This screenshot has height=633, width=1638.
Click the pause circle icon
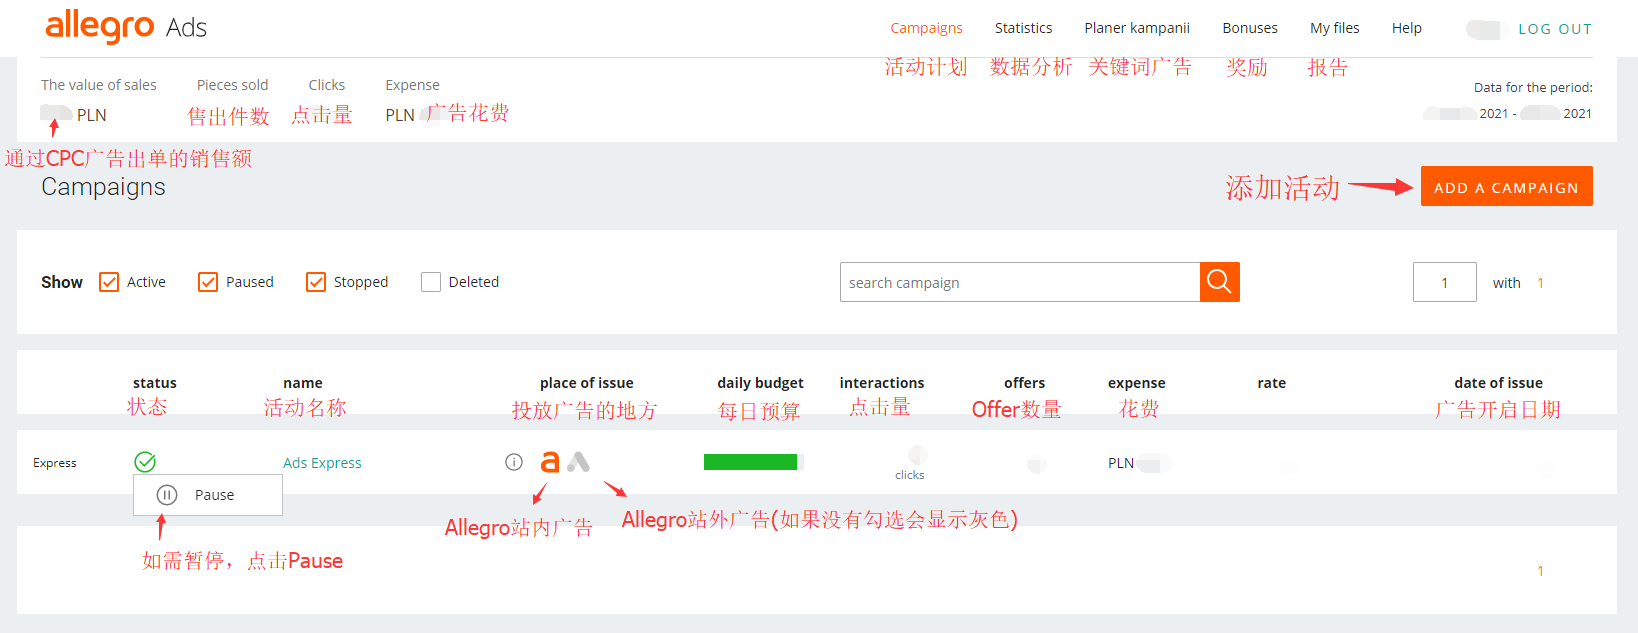click(x=167, y=495)
